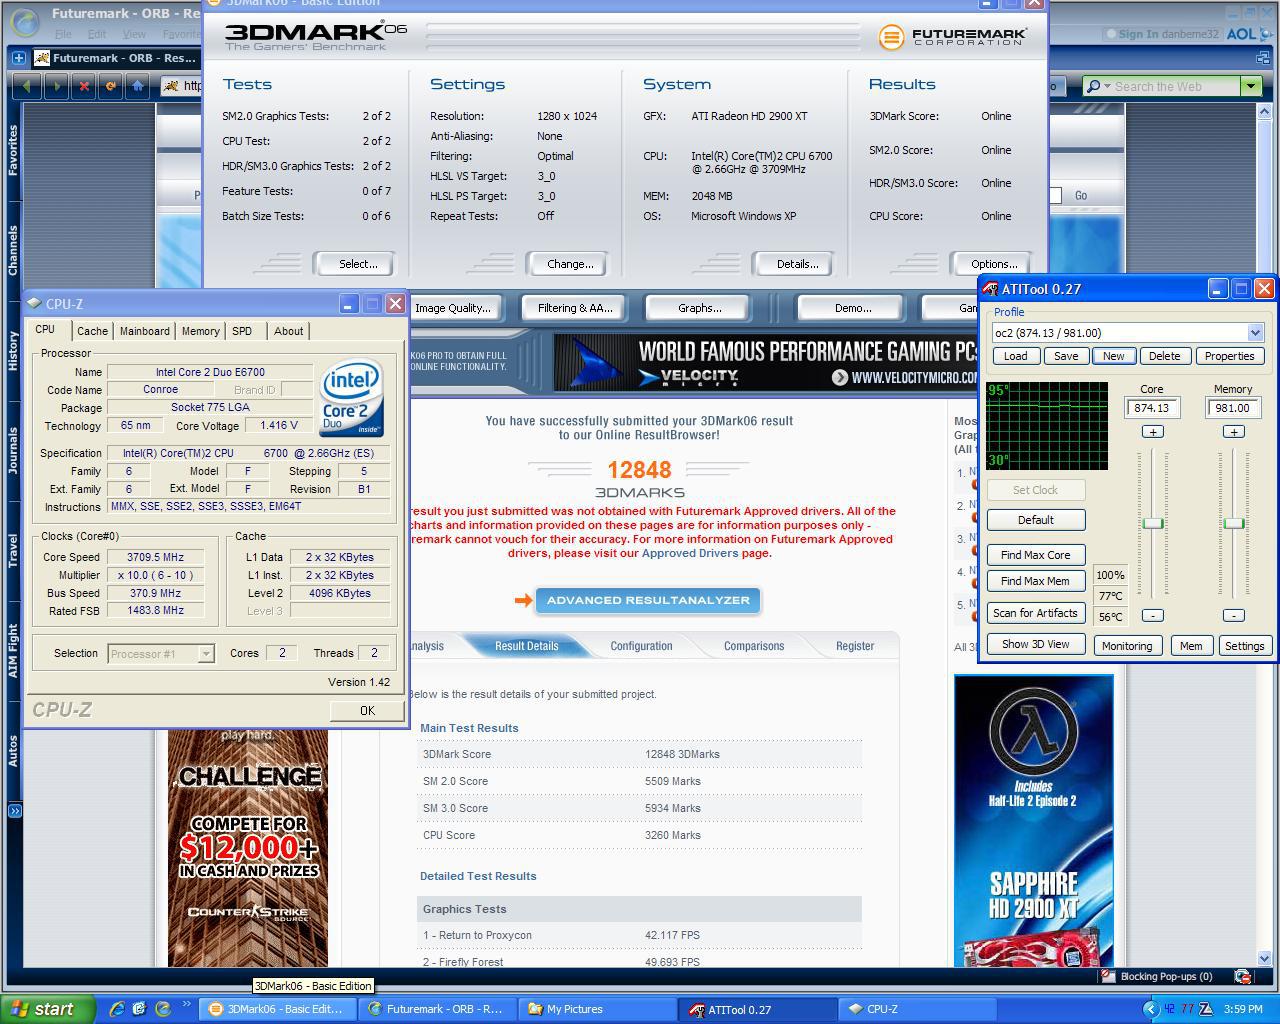The image size is (1280, 1024).
Task: Click the red Stop loading icon
Action: pyautogui.click(x=84, y=86)
